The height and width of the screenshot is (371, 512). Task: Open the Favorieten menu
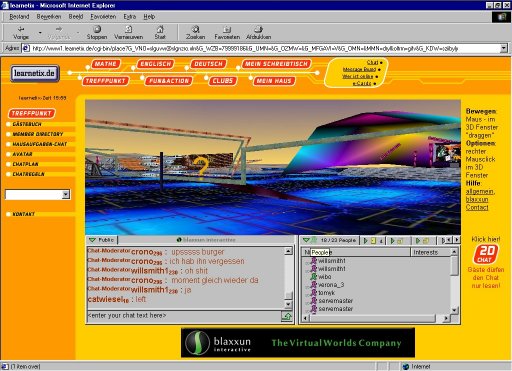[103, 16]
